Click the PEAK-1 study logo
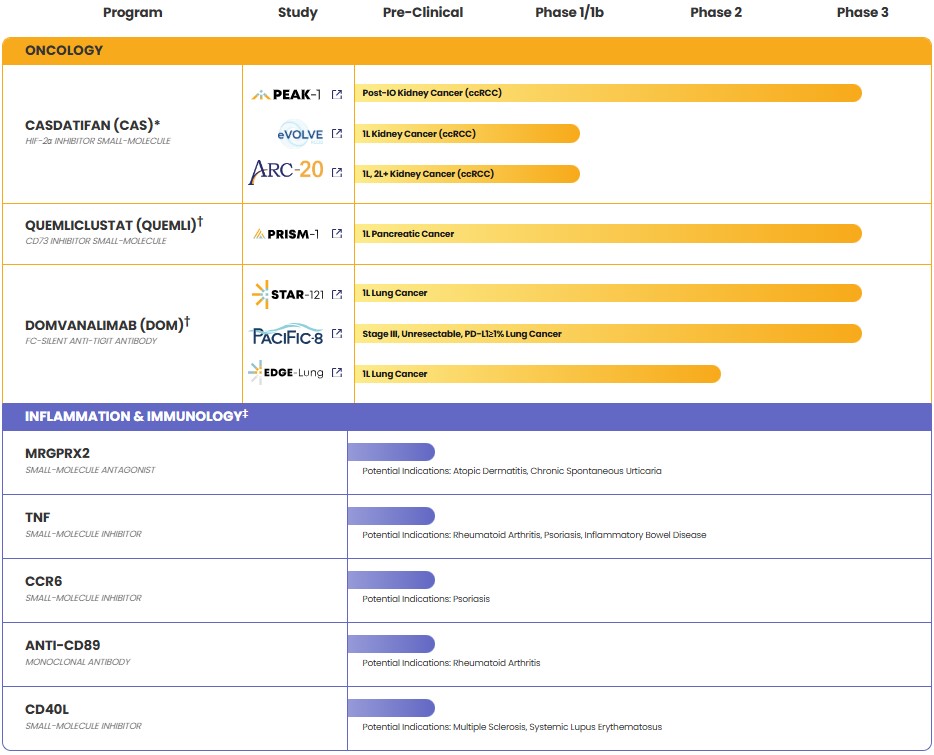Viewport: 934px width, 755px height. pyautogui.click(x=286, y=94)
